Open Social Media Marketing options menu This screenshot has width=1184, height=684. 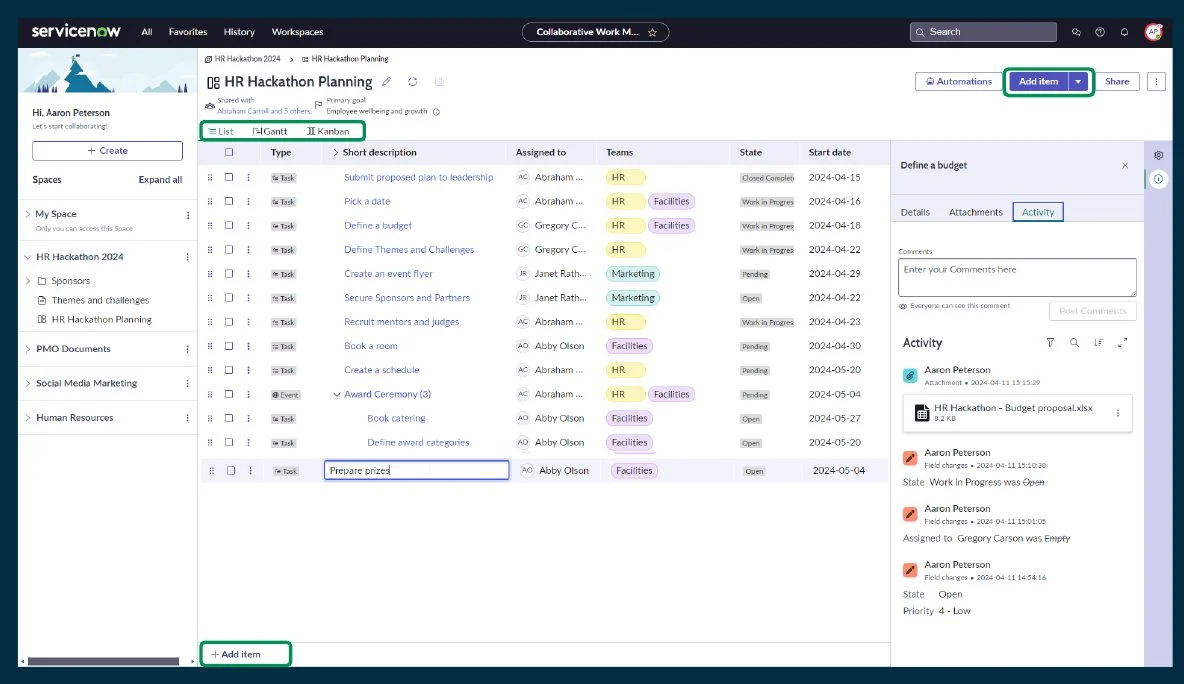tap(187, 384)
